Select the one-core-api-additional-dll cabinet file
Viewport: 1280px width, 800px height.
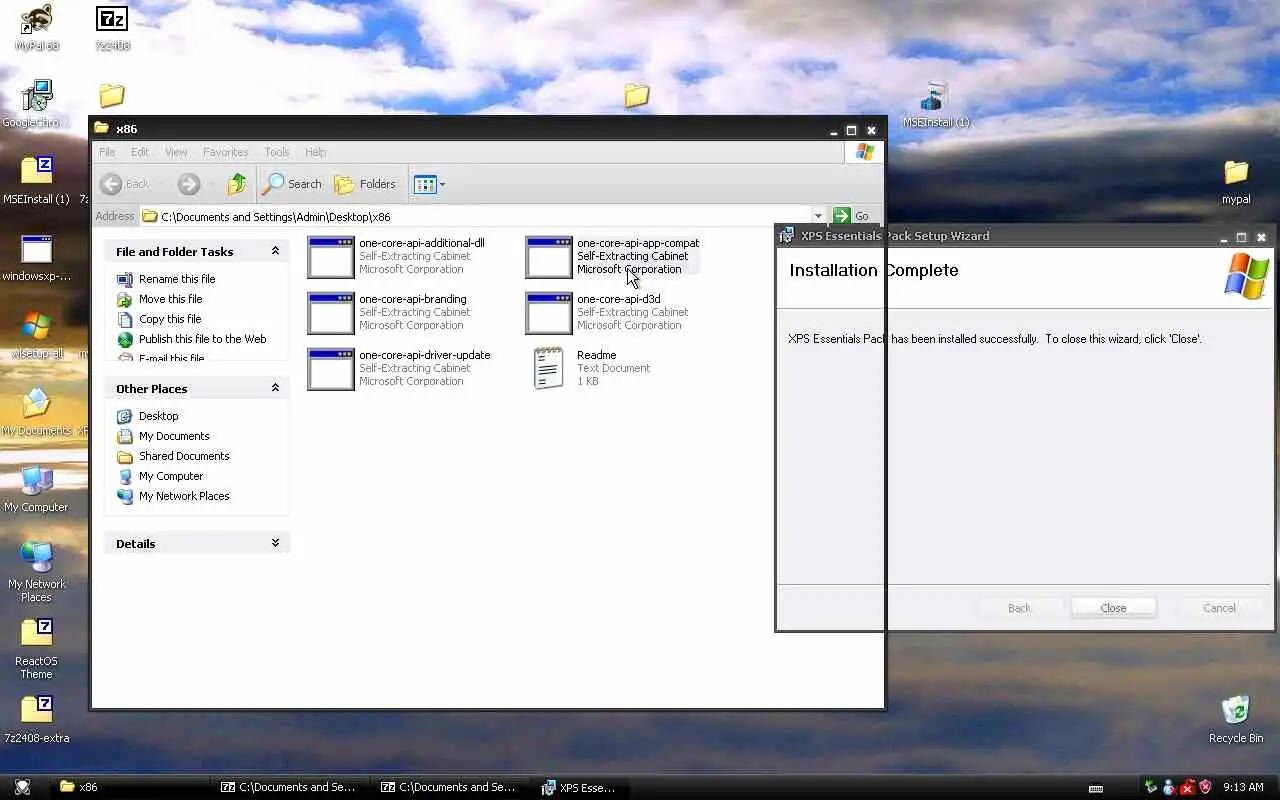(x=396, y=256)
